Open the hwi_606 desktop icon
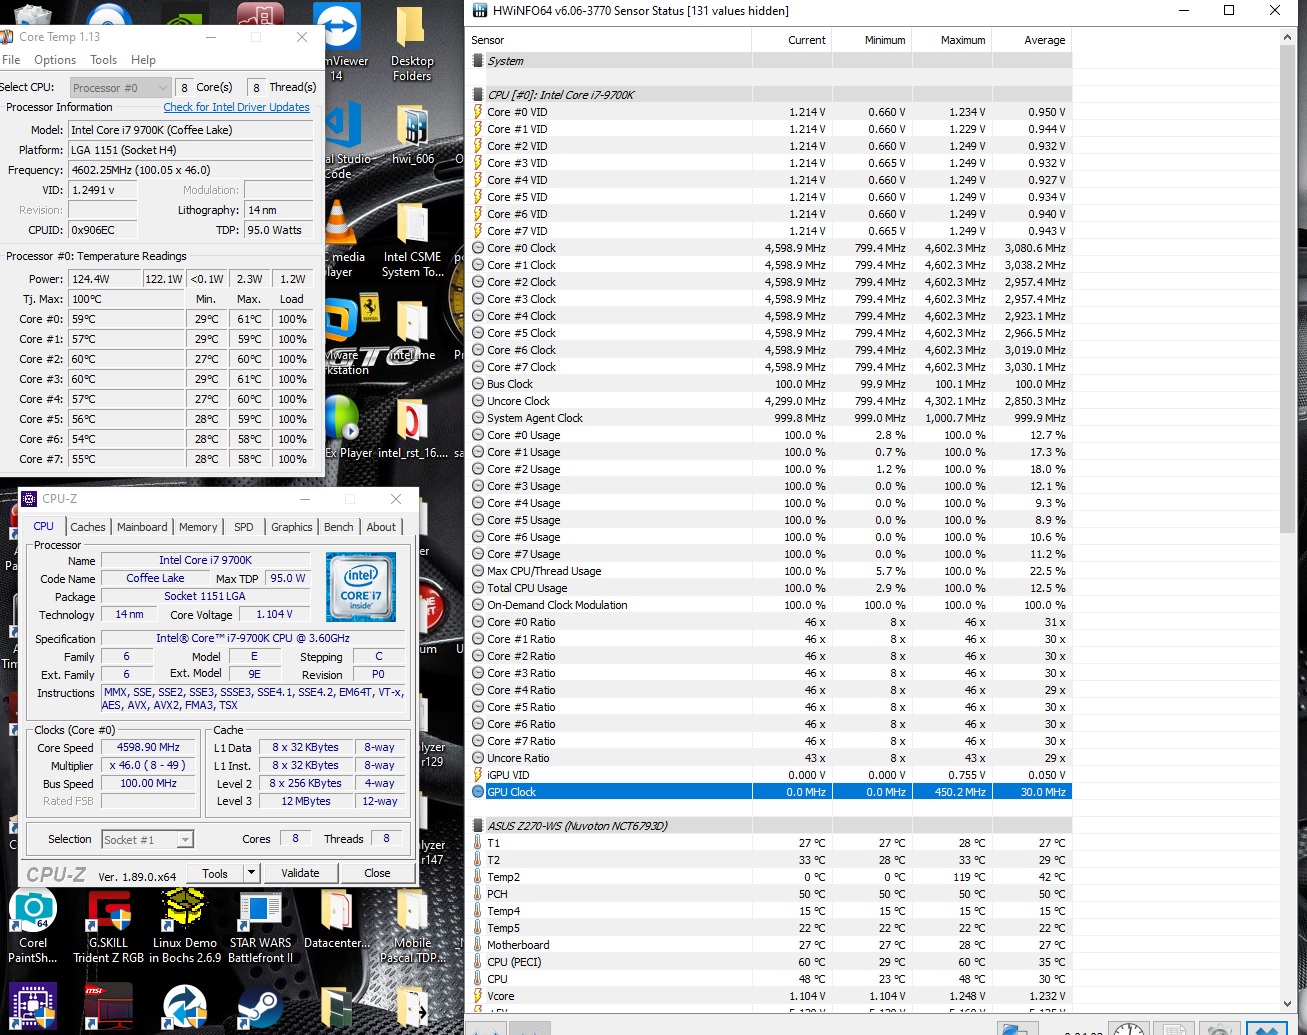 (413, 135)
